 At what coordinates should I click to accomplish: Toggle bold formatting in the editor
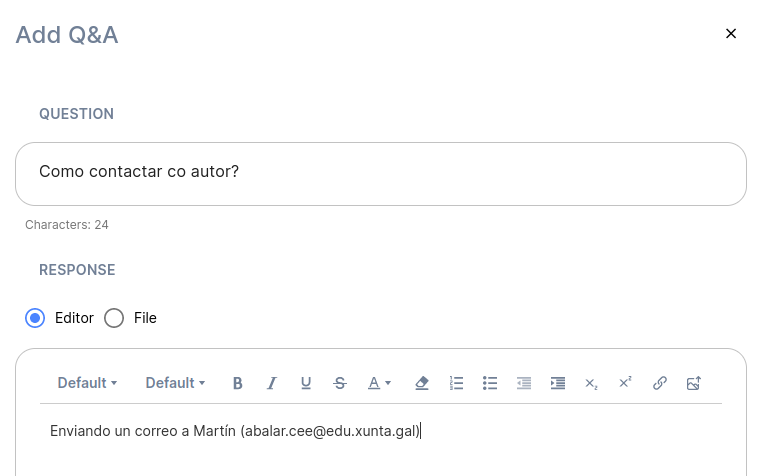click(x=238, y=383)
